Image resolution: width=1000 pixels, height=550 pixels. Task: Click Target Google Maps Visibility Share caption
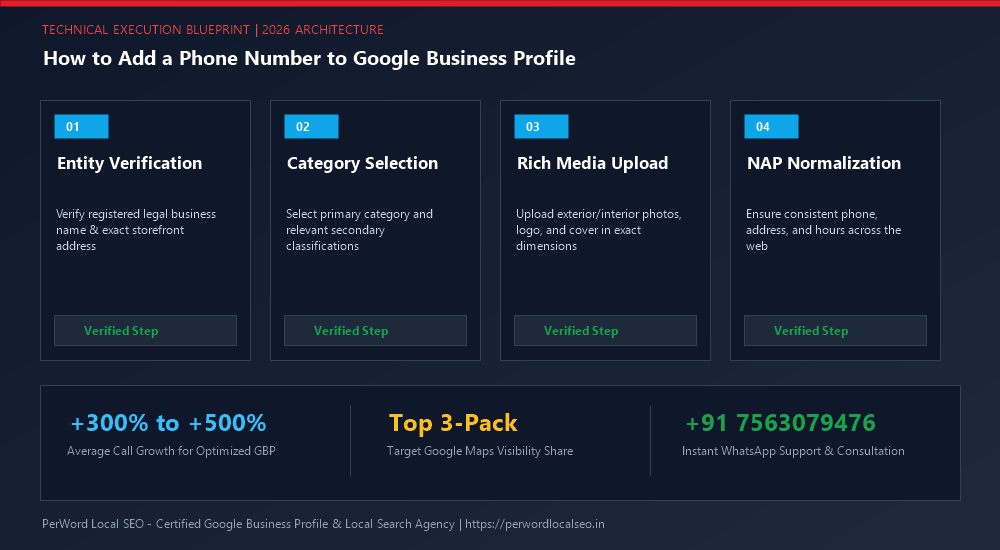click(480, 450)
